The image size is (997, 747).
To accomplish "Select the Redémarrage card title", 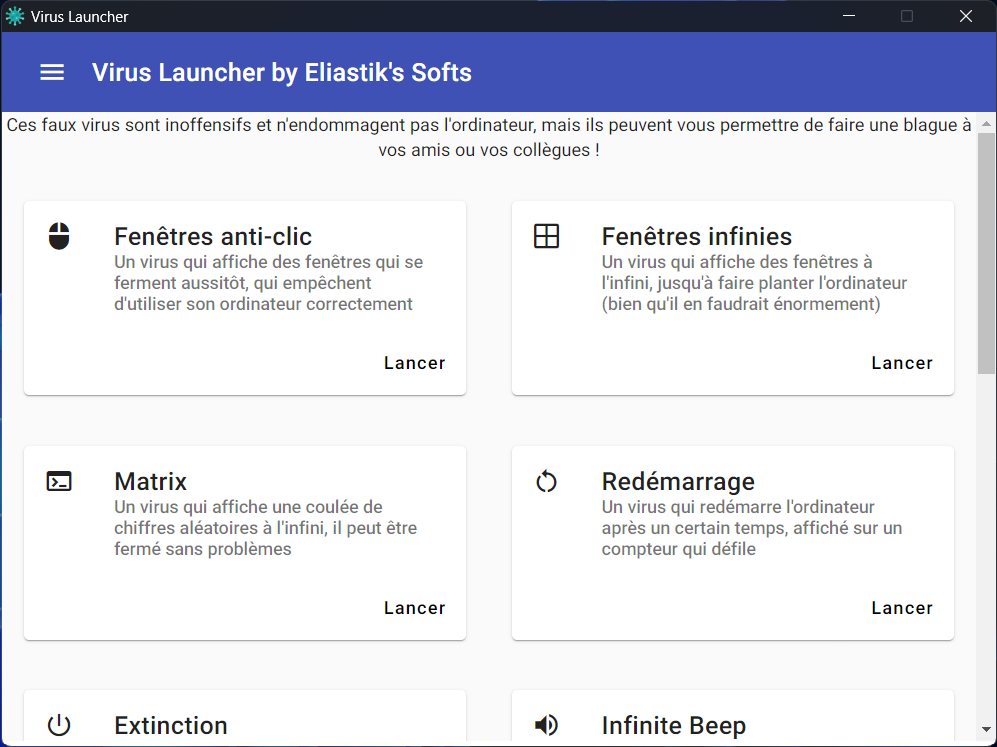I will coord(678,481).
